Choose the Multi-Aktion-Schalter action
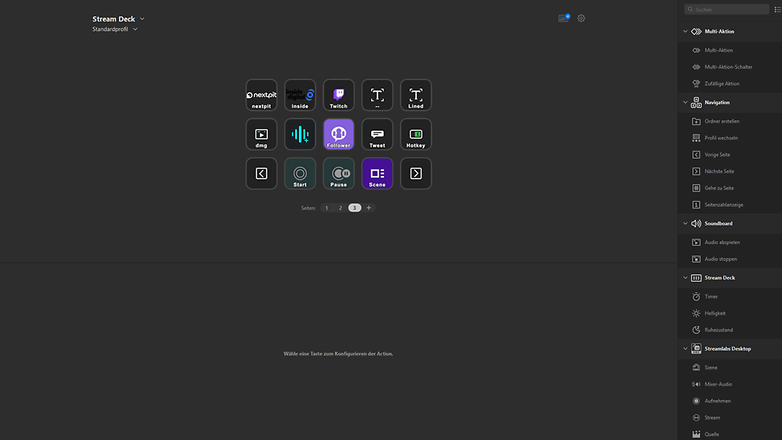Viewport: 782px width, 440px height. point(730,67)
